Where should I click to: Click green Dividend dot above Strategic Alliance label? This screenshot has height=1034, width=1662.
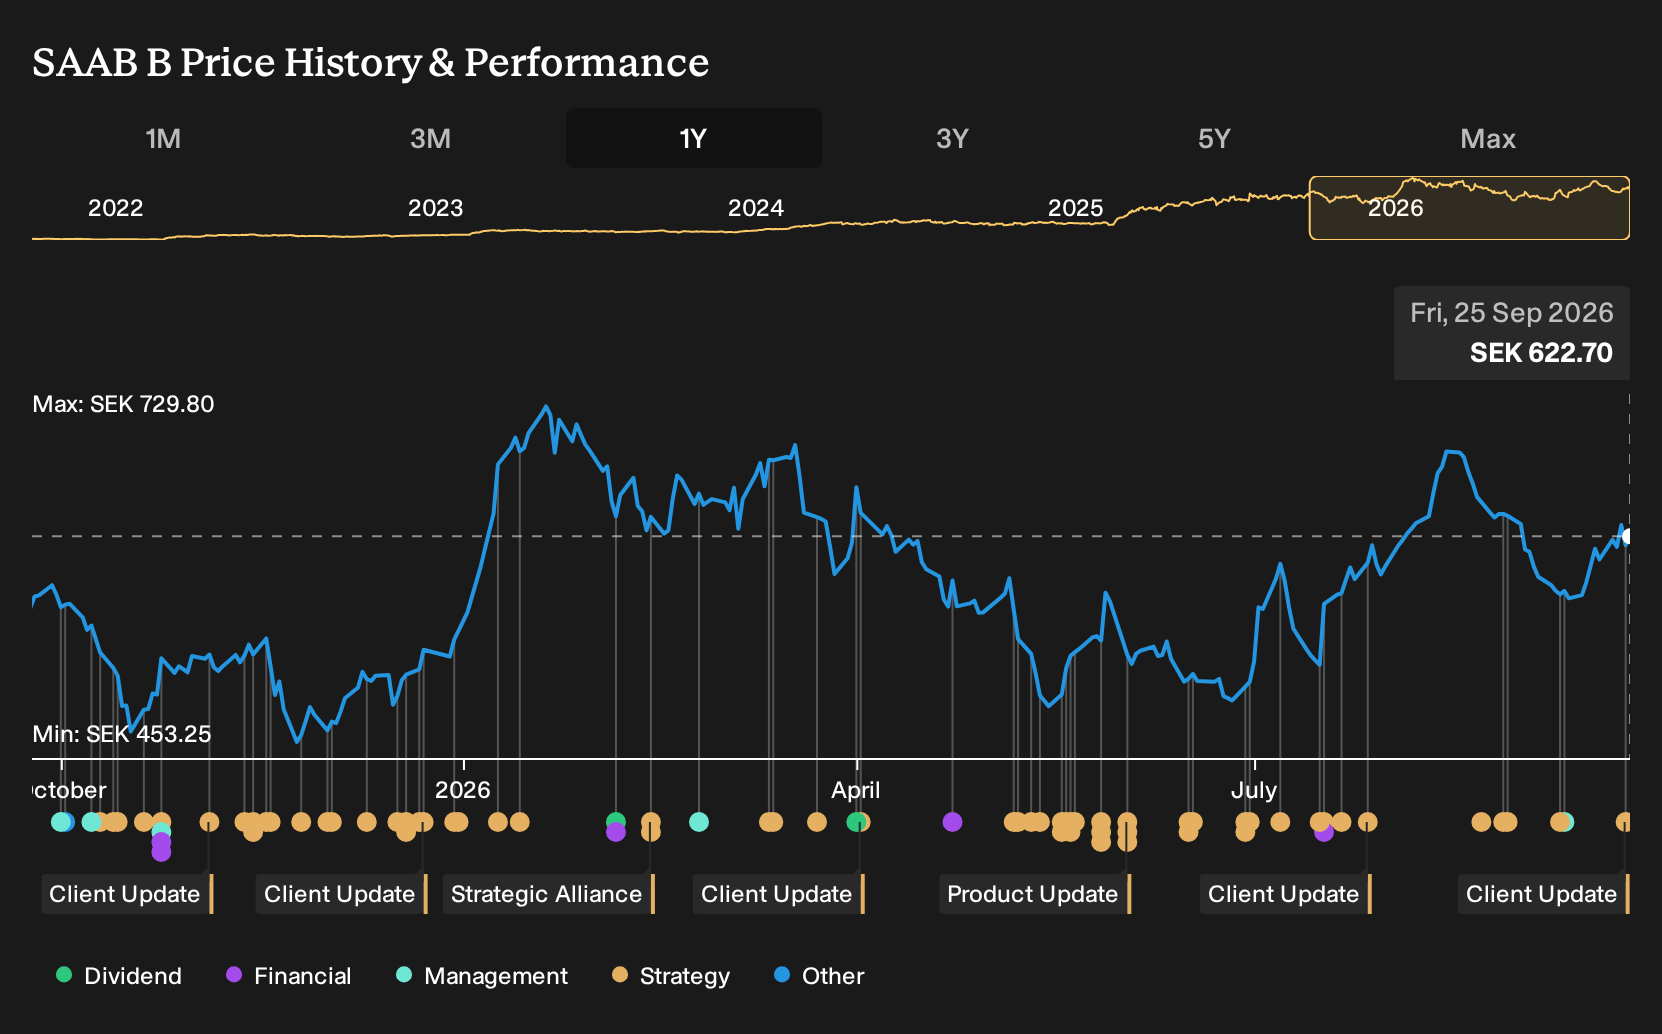616,822
